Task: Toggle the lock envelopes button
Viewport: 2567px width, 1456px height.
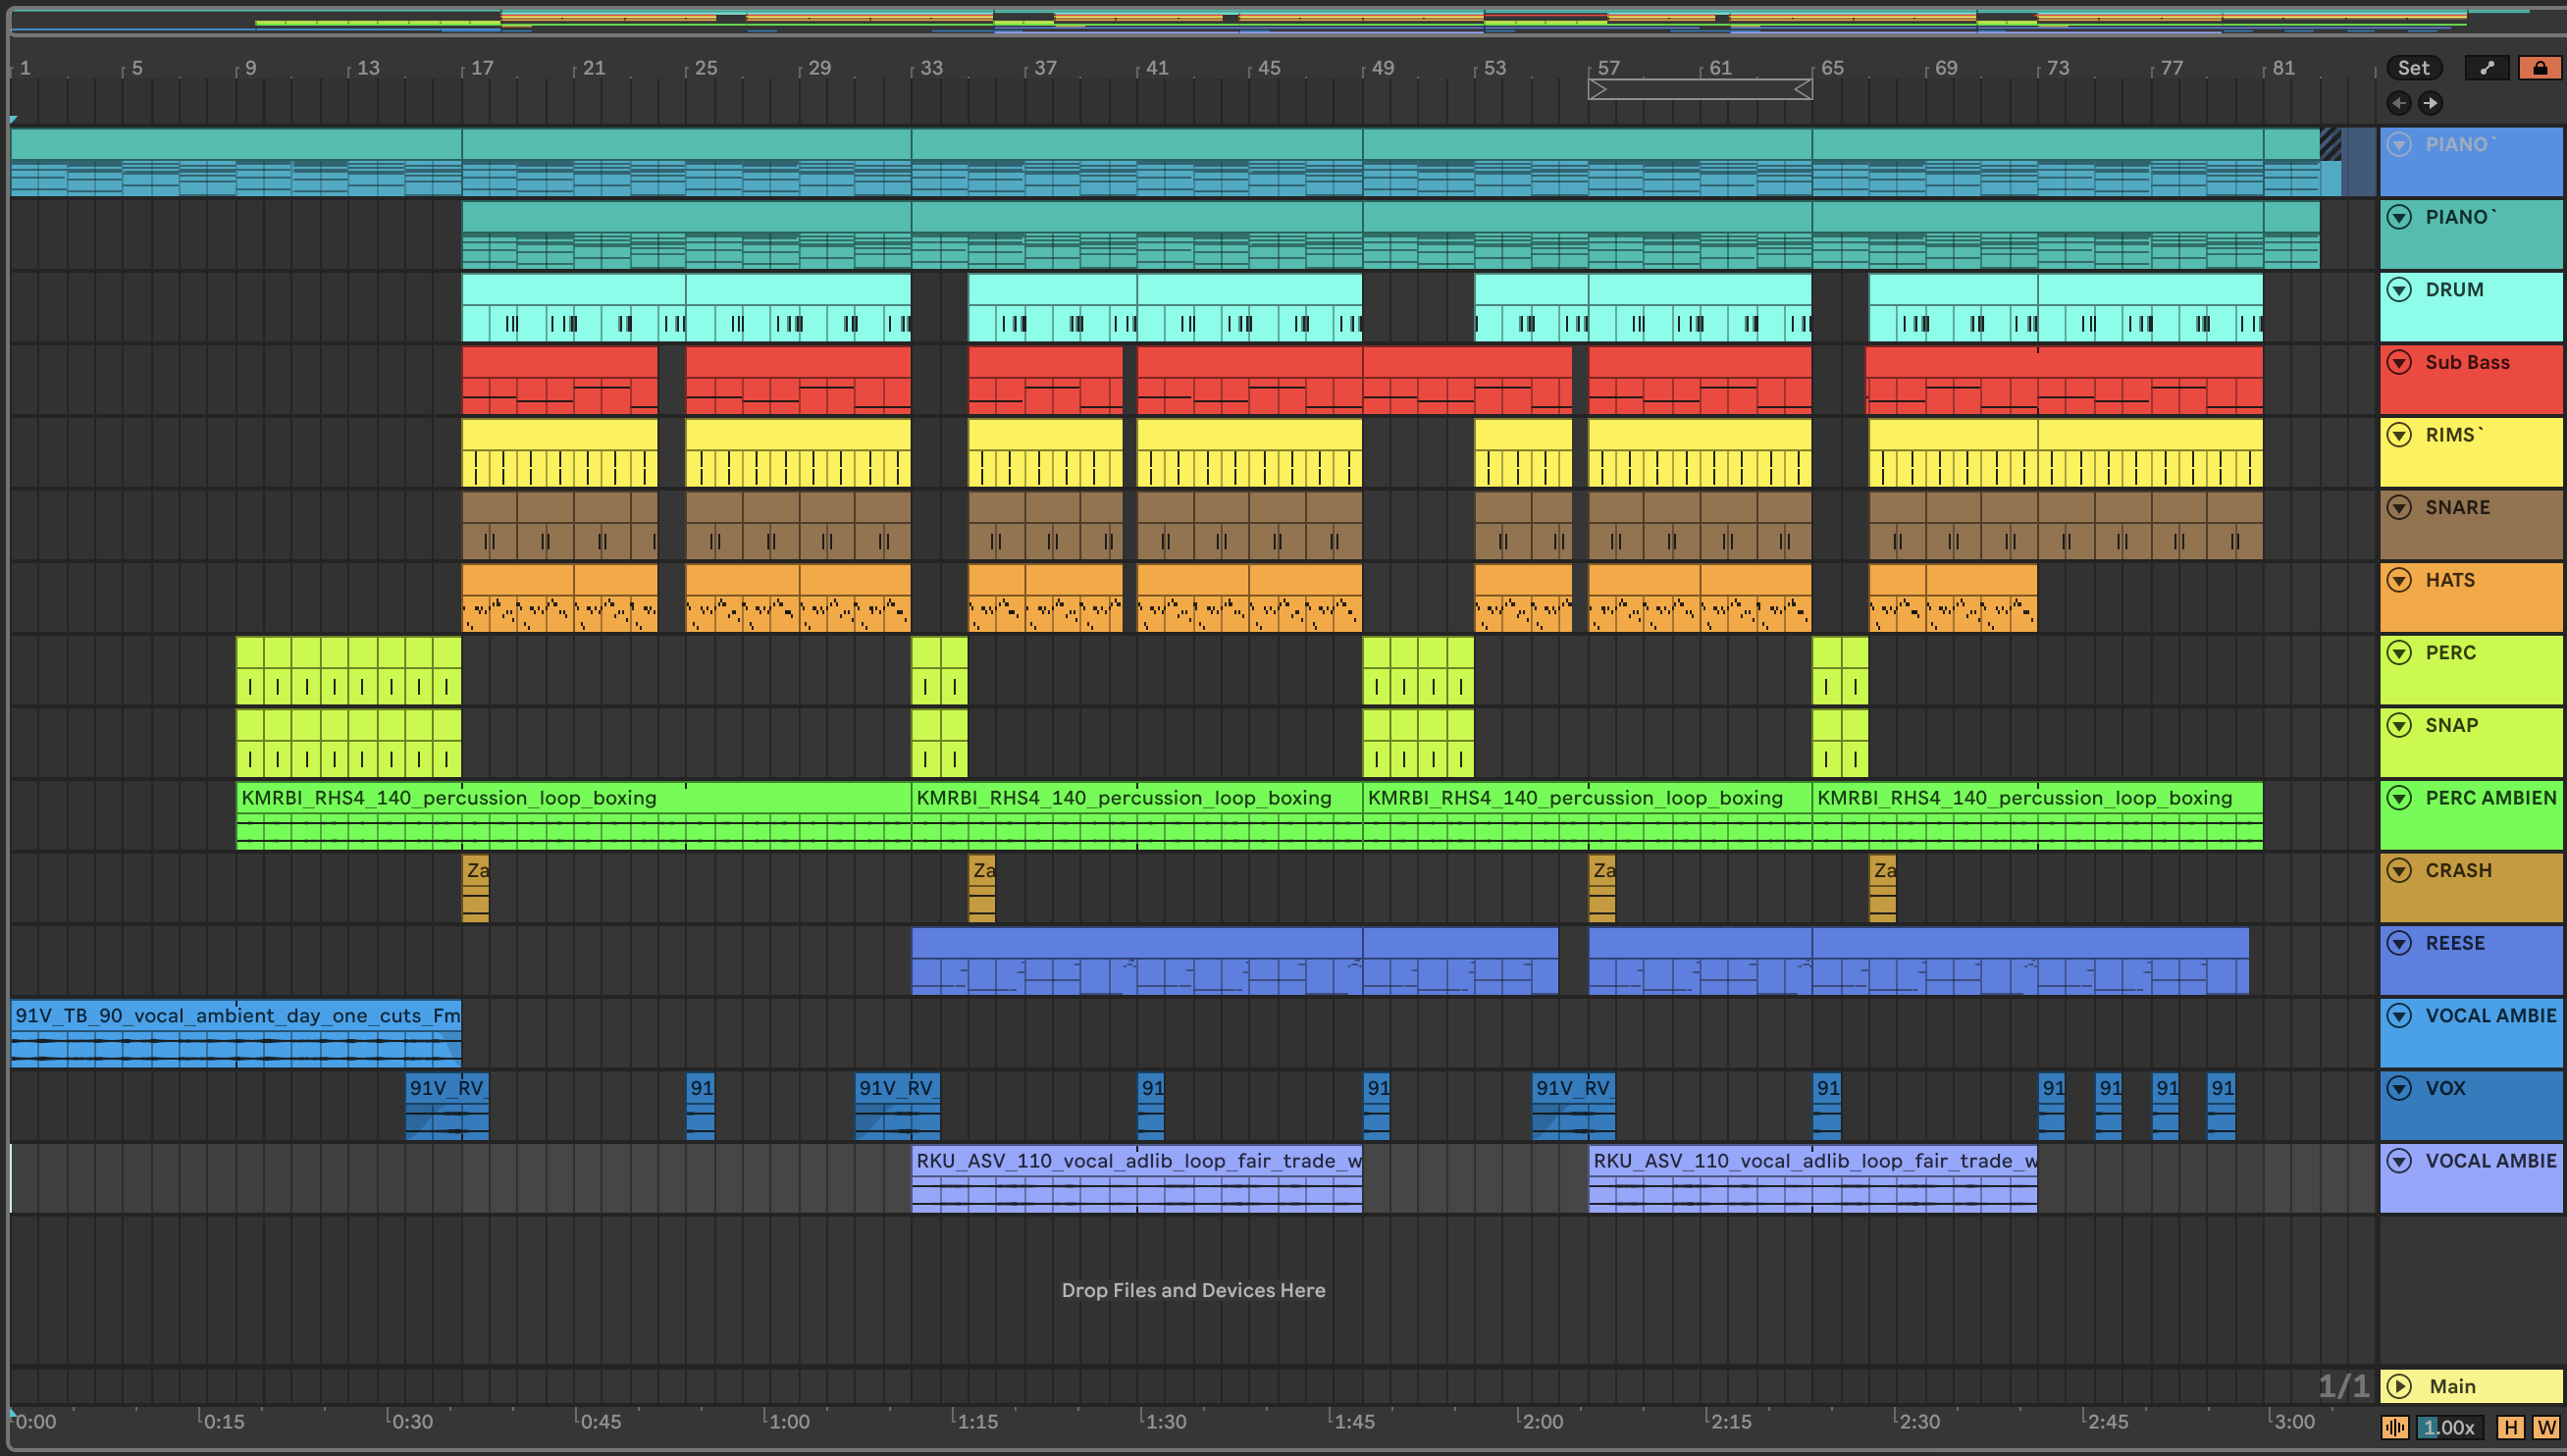Action: pyautogui.click(x=2539, y=68)
